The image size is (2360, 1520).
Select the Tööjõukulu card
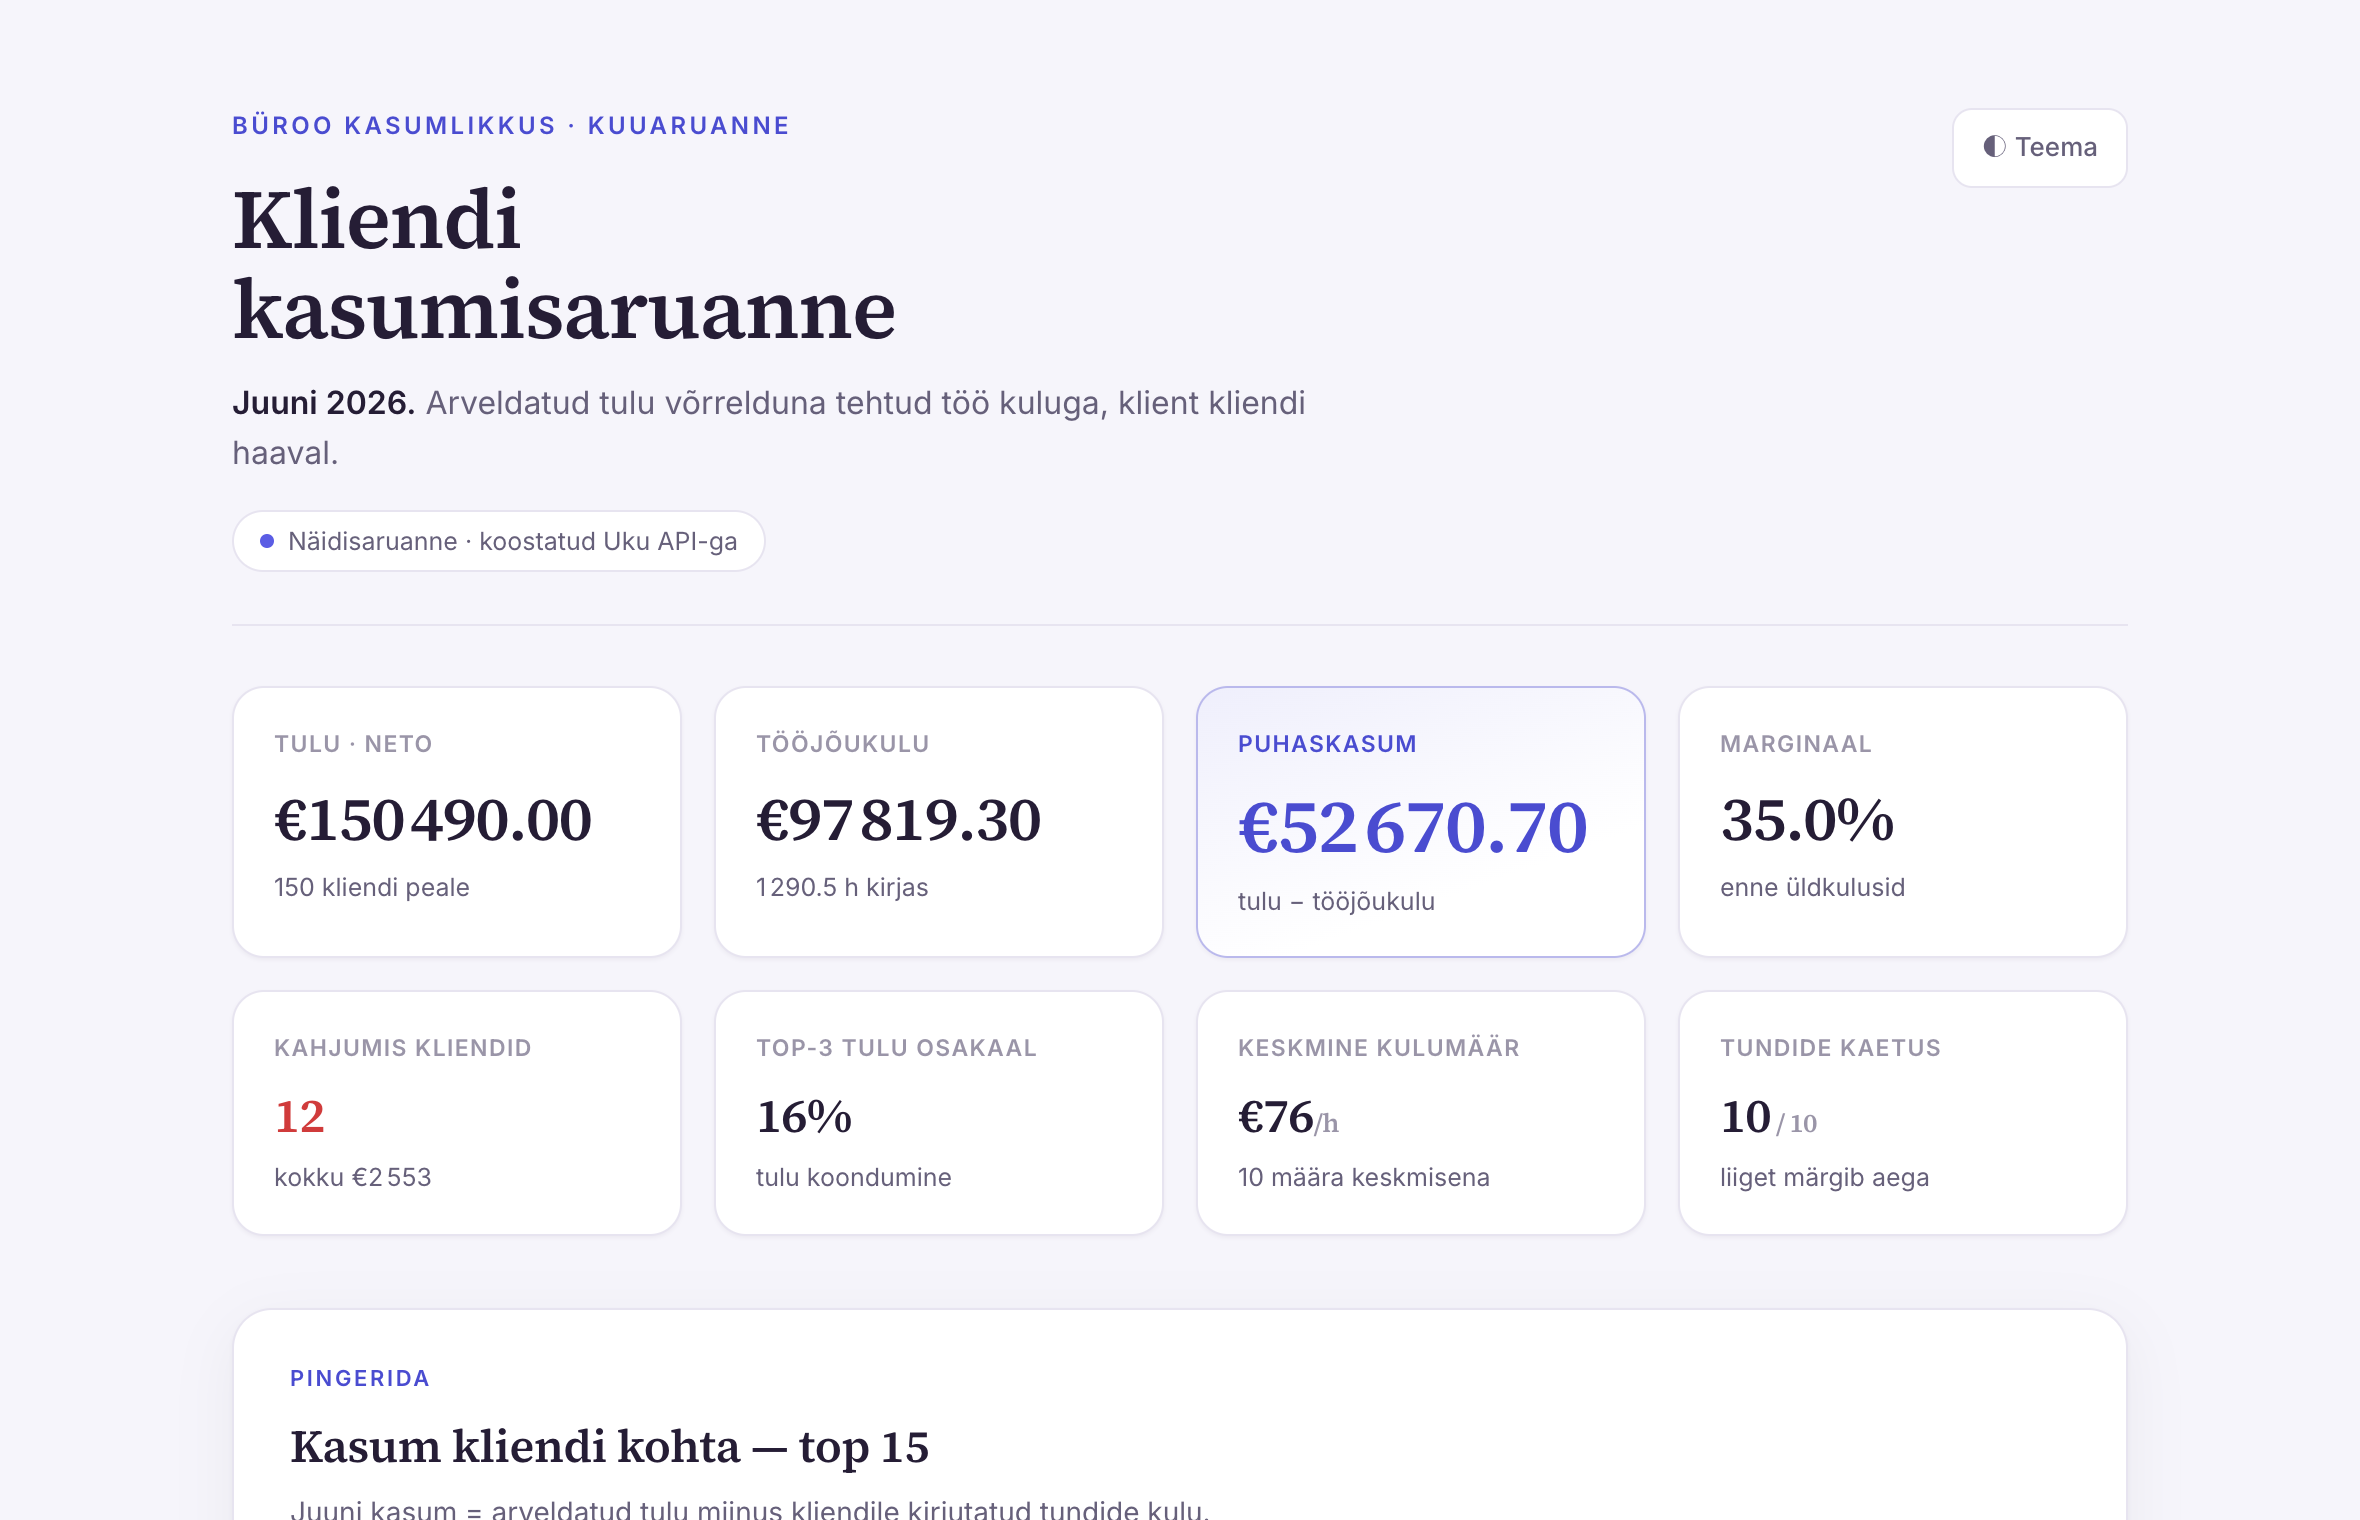[x=939, y=822]
